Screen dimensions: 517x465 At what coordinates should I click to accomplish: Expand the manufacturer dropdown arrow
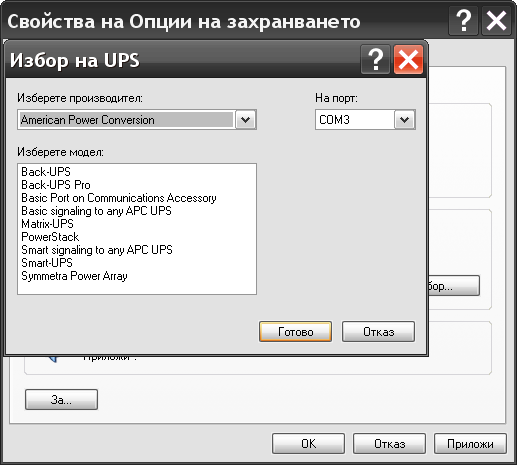pyautogui.click(x=245, y=120)
